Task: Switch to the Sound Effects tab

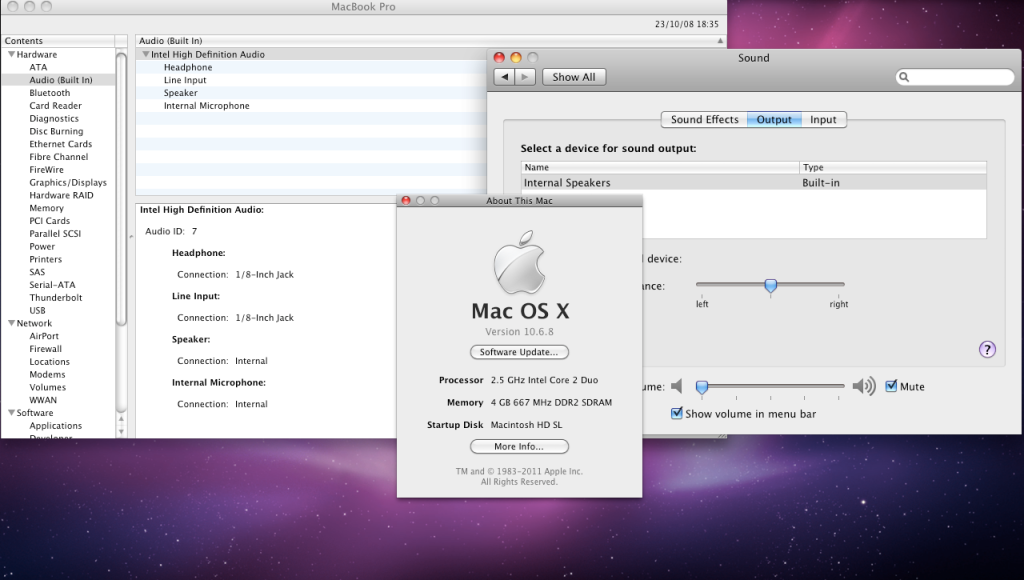Action: point(704,120)
